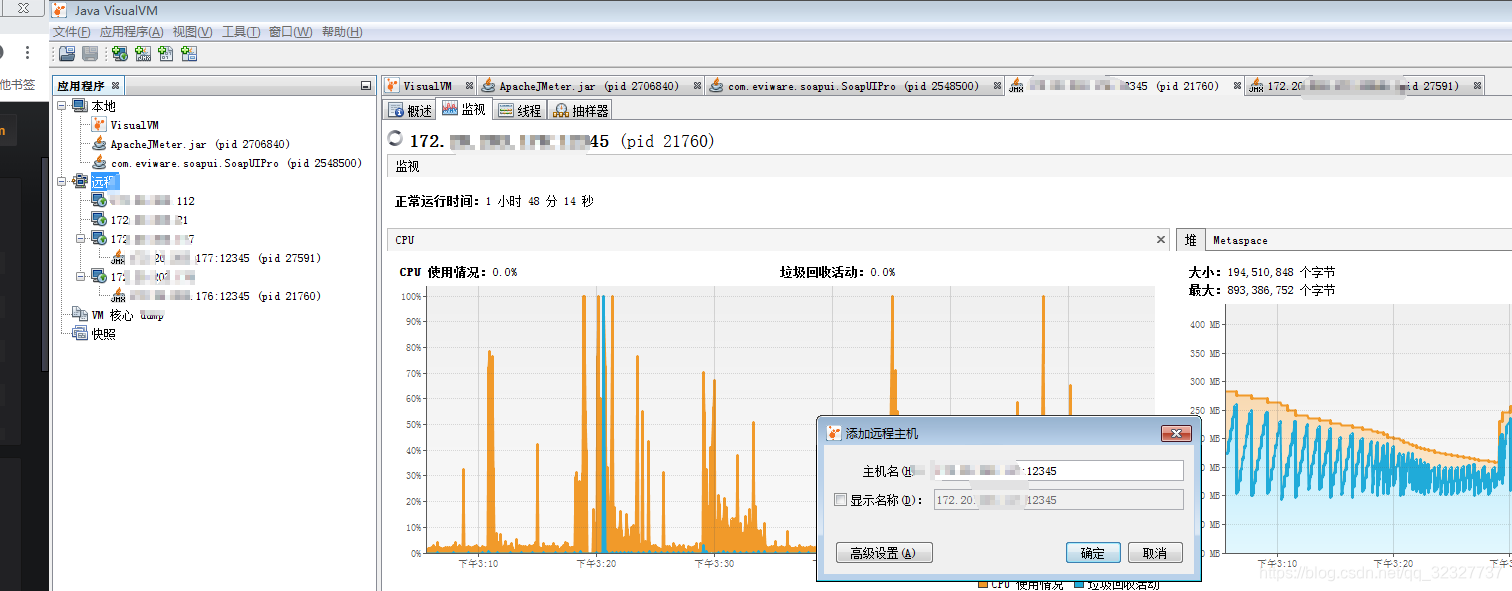Viewport: 1512px width, 591px height.
Task: Switch to the Overview (概述) tab
Action: click(410, 110)
